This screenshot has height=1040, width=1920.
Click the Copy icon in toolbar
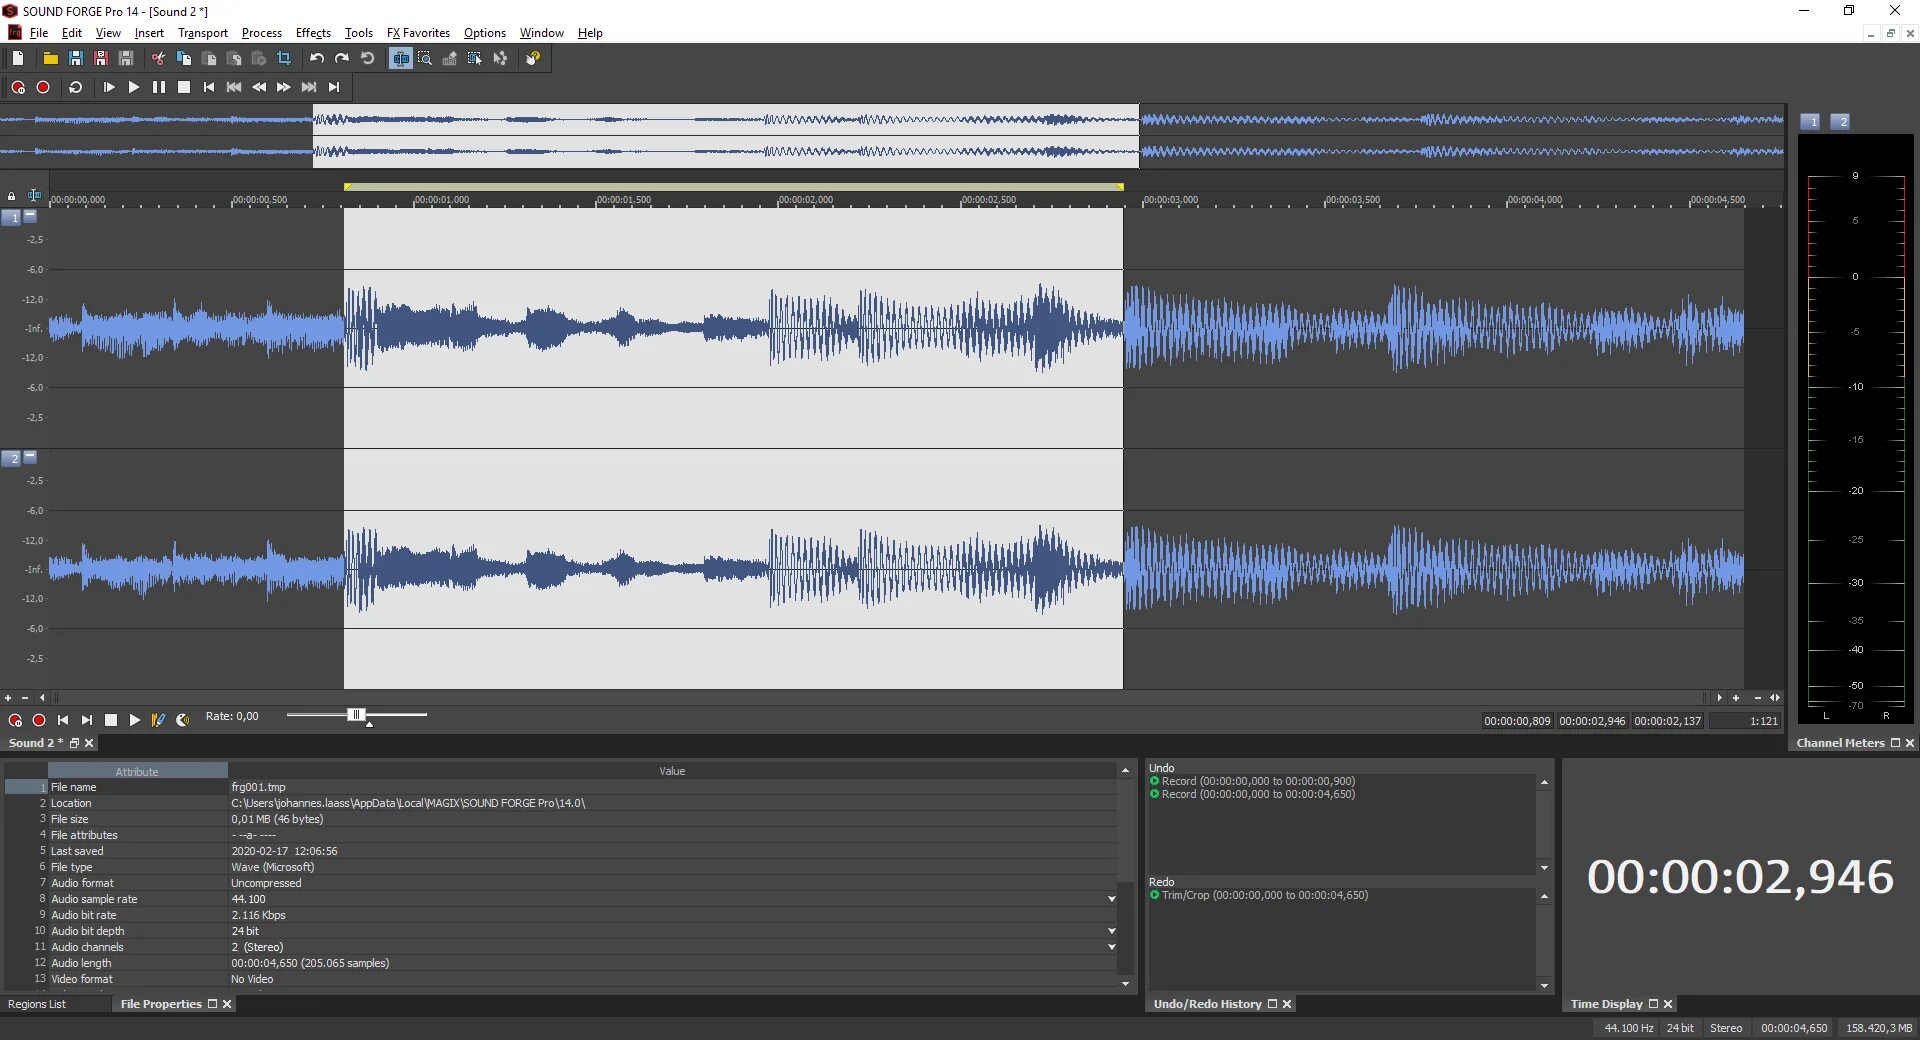[184, 59]
